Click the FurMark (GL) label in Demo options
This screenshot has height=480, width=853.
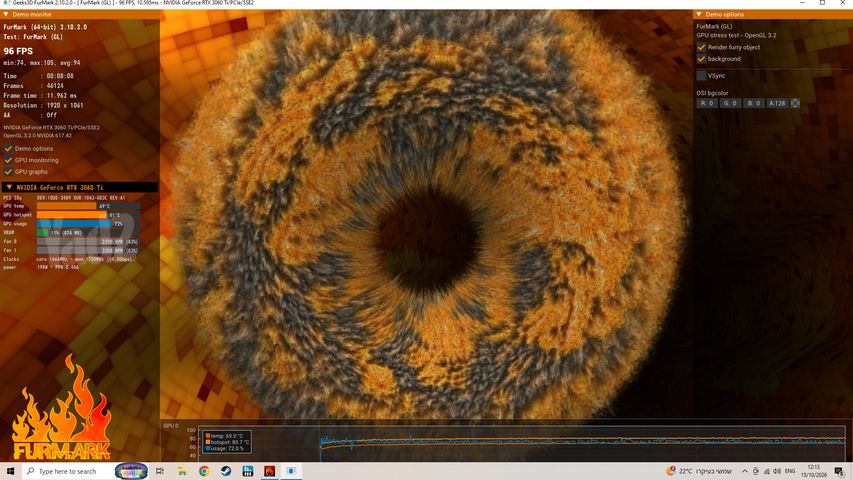[714, 26]
